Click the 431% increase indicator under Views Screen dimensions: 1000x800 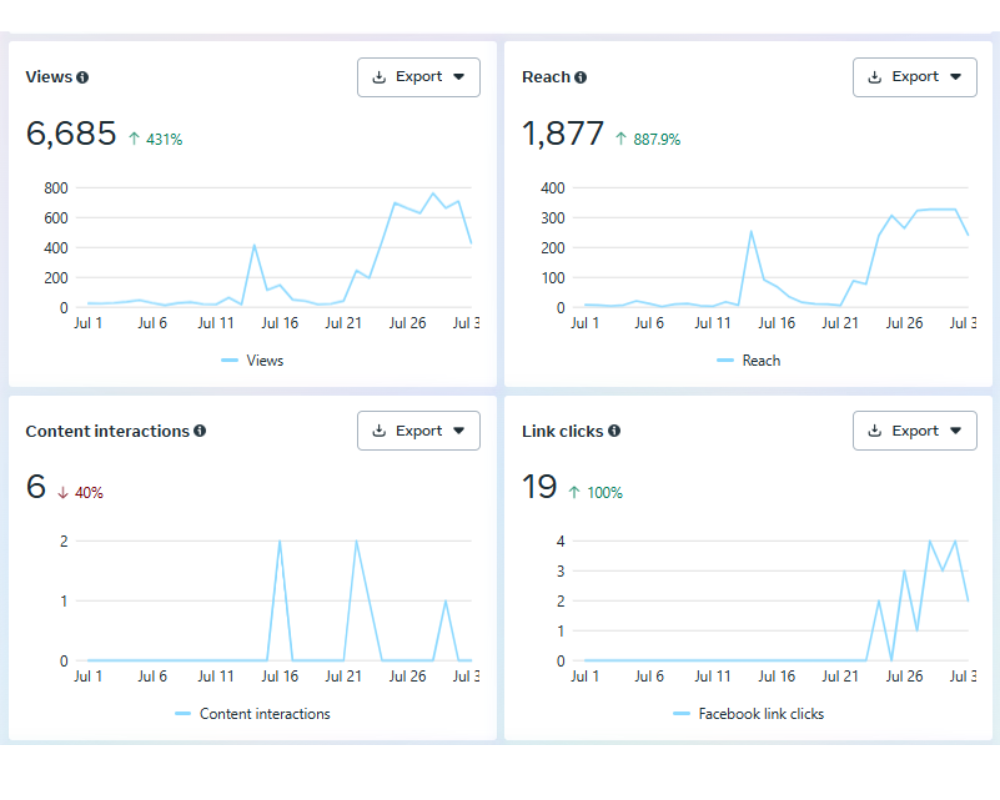pos(156,139)
